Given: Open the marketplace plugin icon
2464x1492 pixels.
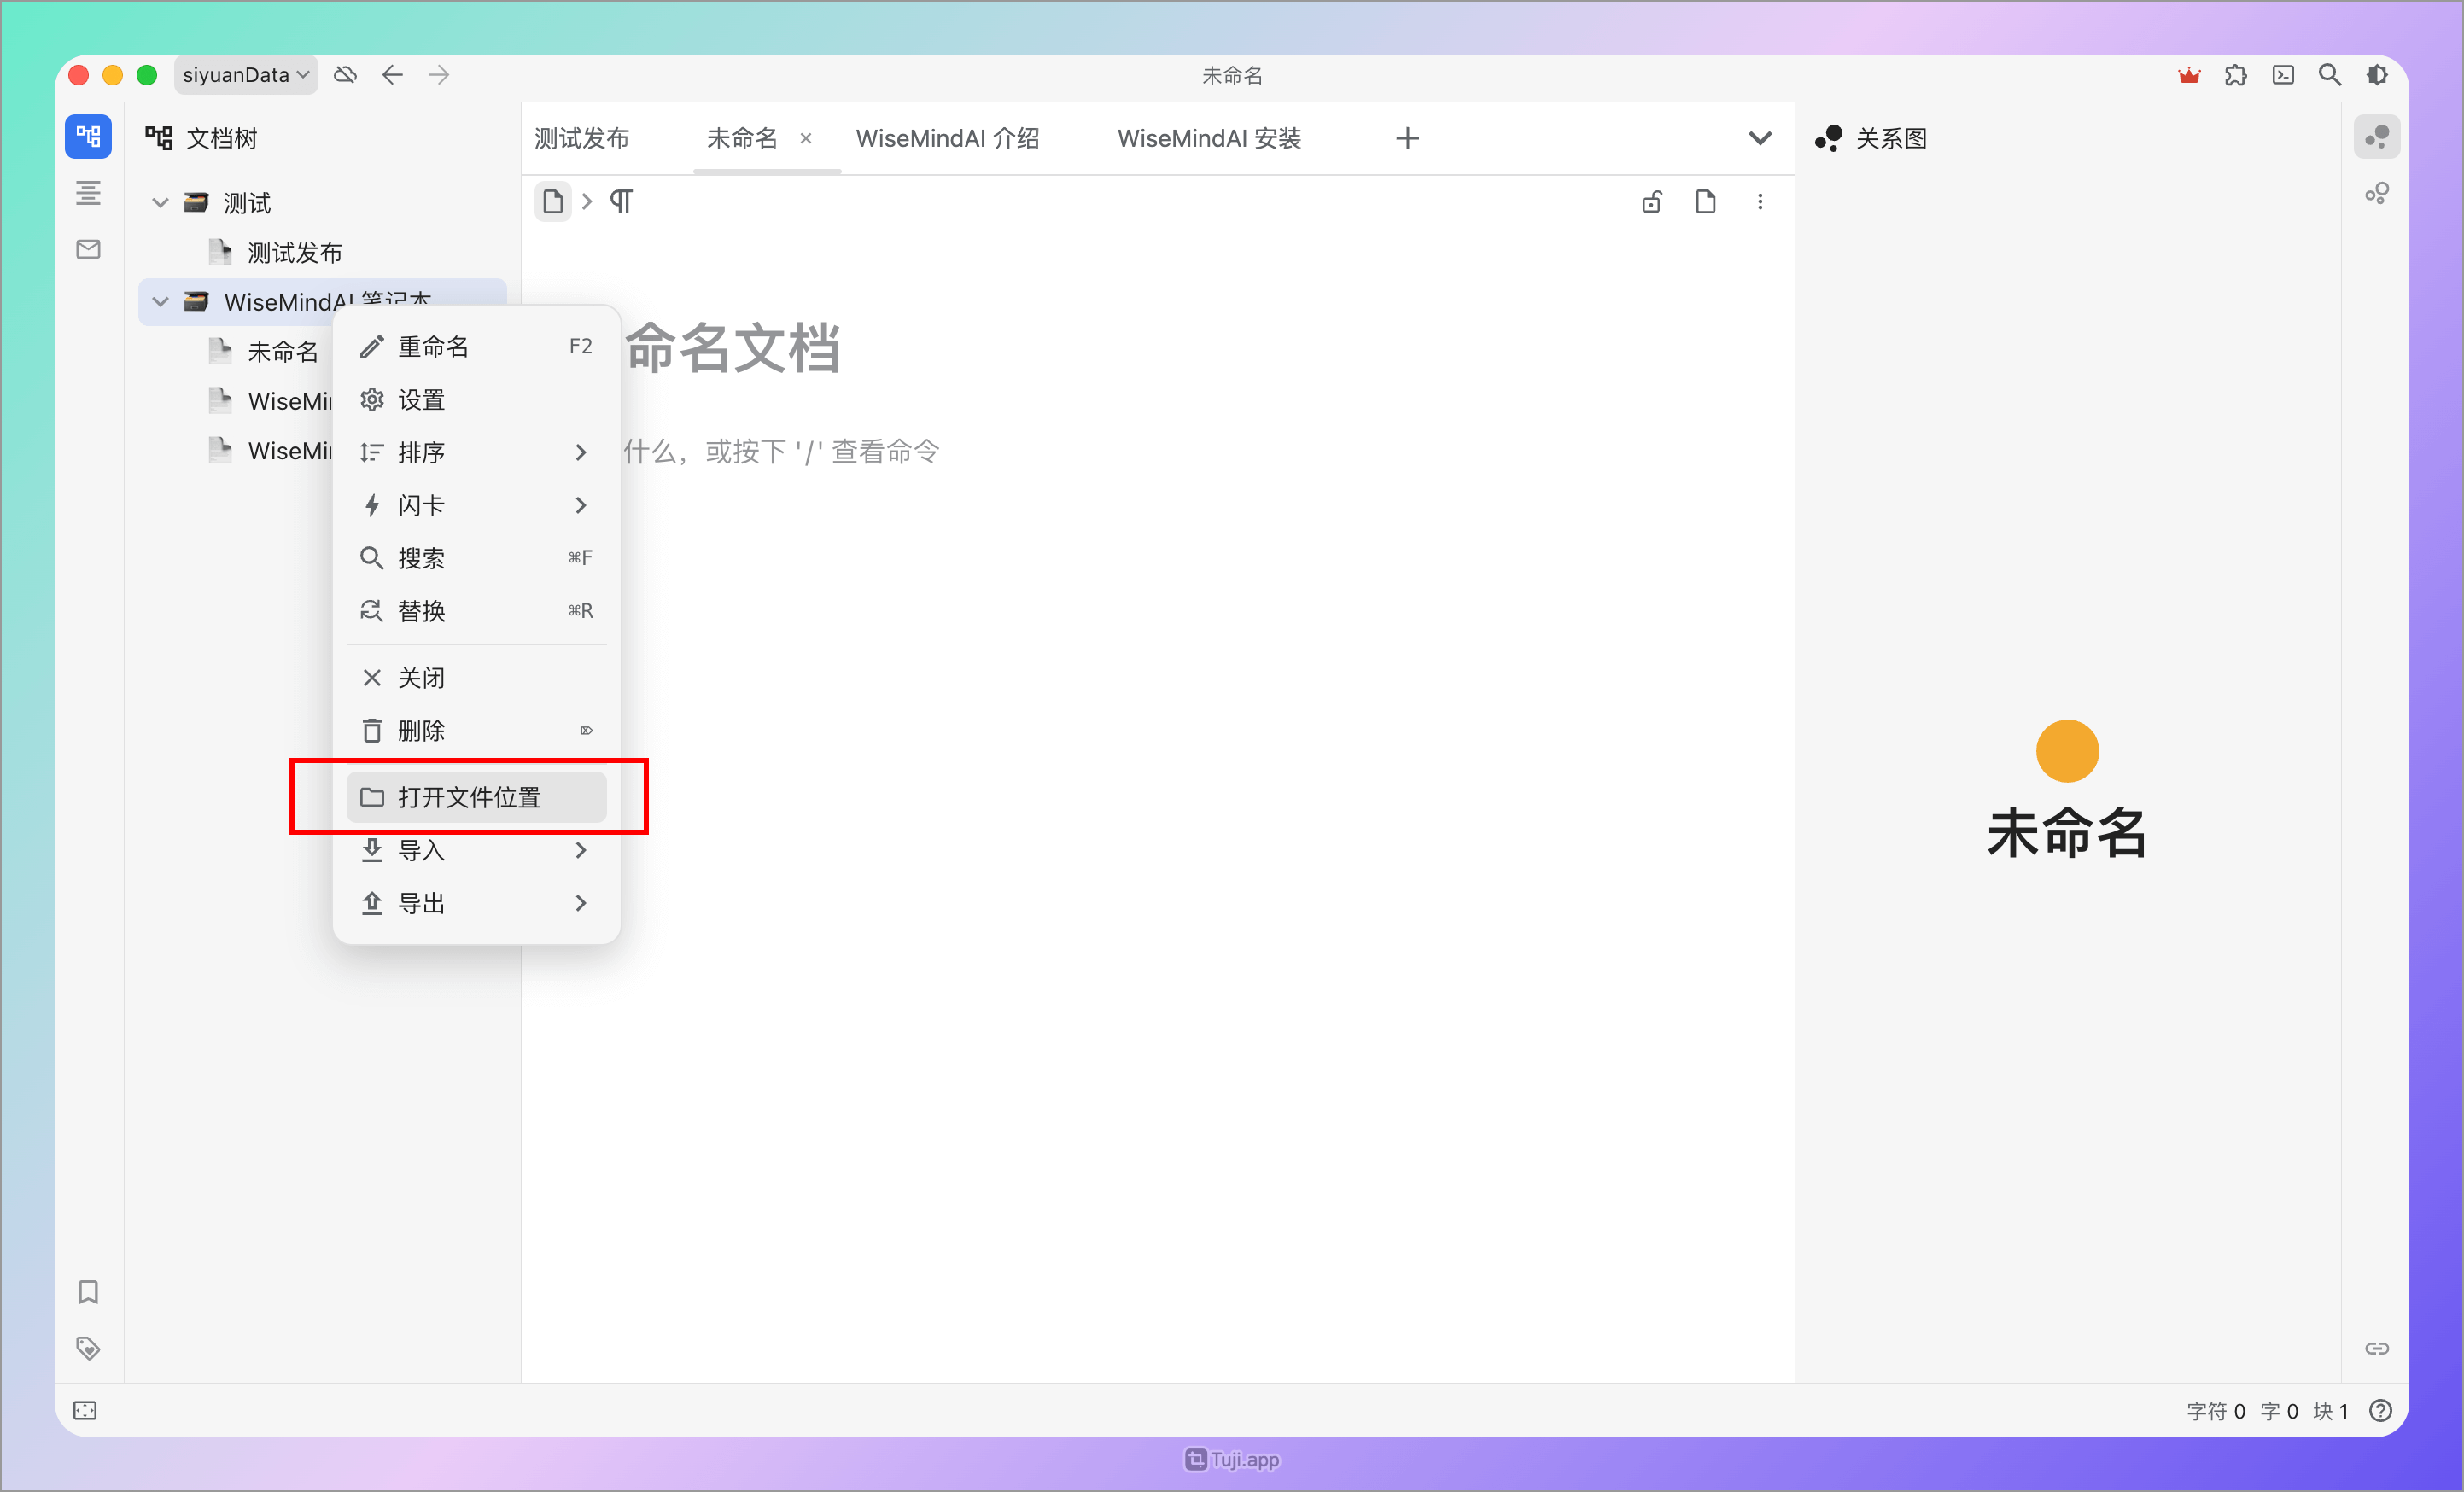Looking at the screenshot, I should click(2236, 75).
